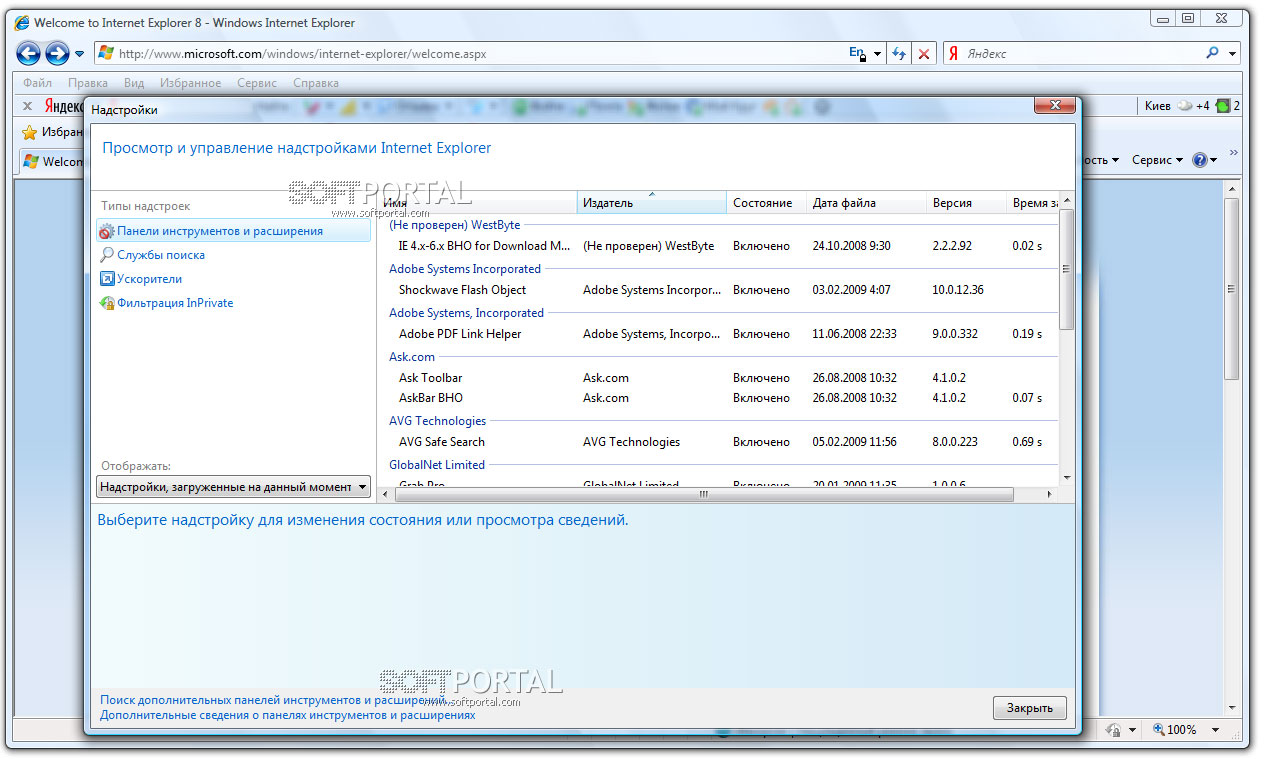1267x759 pixels.
Task: Click the security zone lock status icon
Action: point(1115,731)
